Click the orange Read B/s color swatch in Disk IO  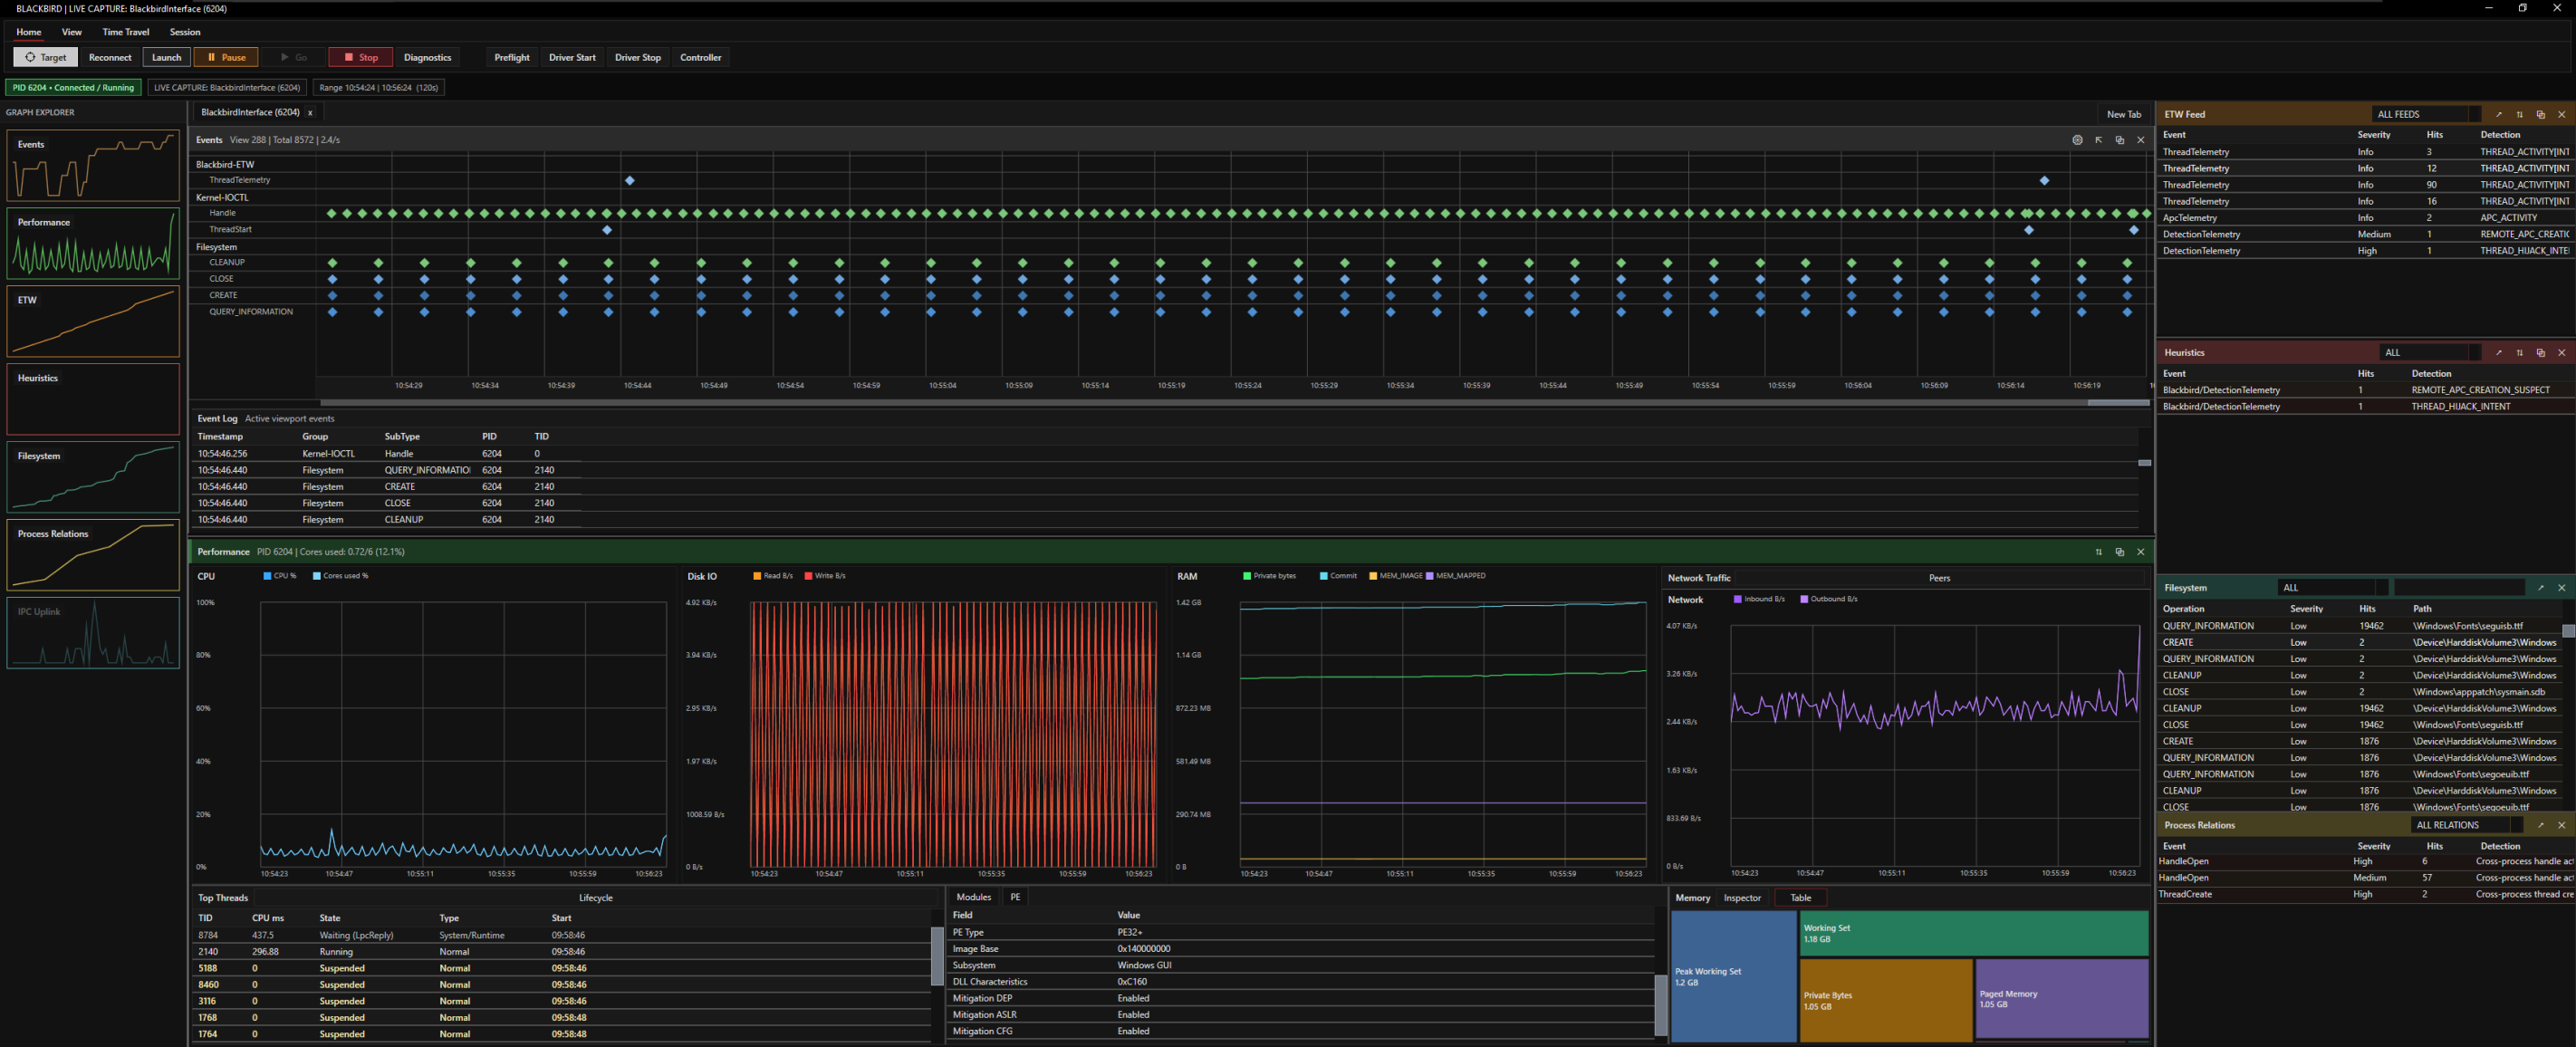point(757,575)
